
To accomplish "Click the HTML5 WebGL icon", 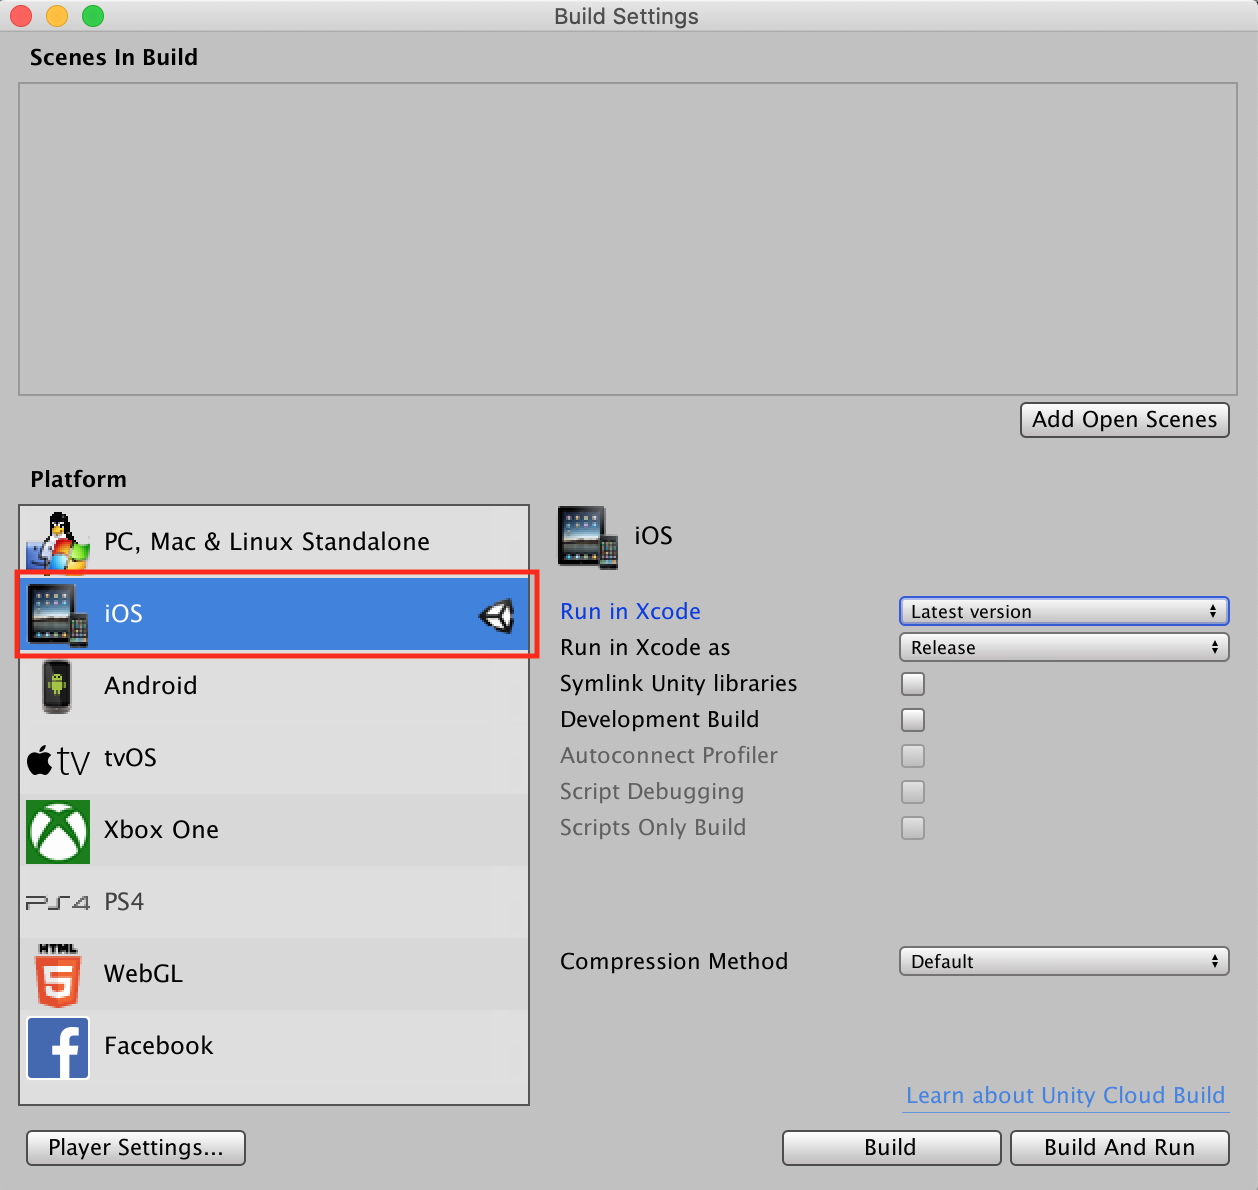I will click(58, 975).
